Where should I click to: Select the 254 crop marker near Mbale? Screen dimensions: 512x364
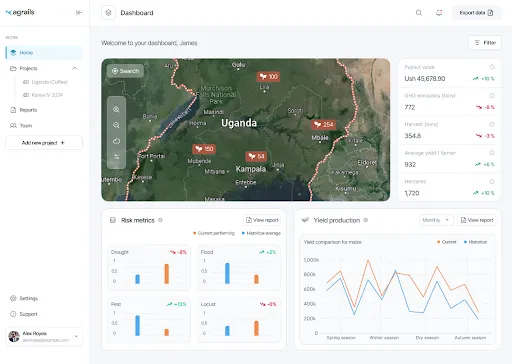coord(324,125)
